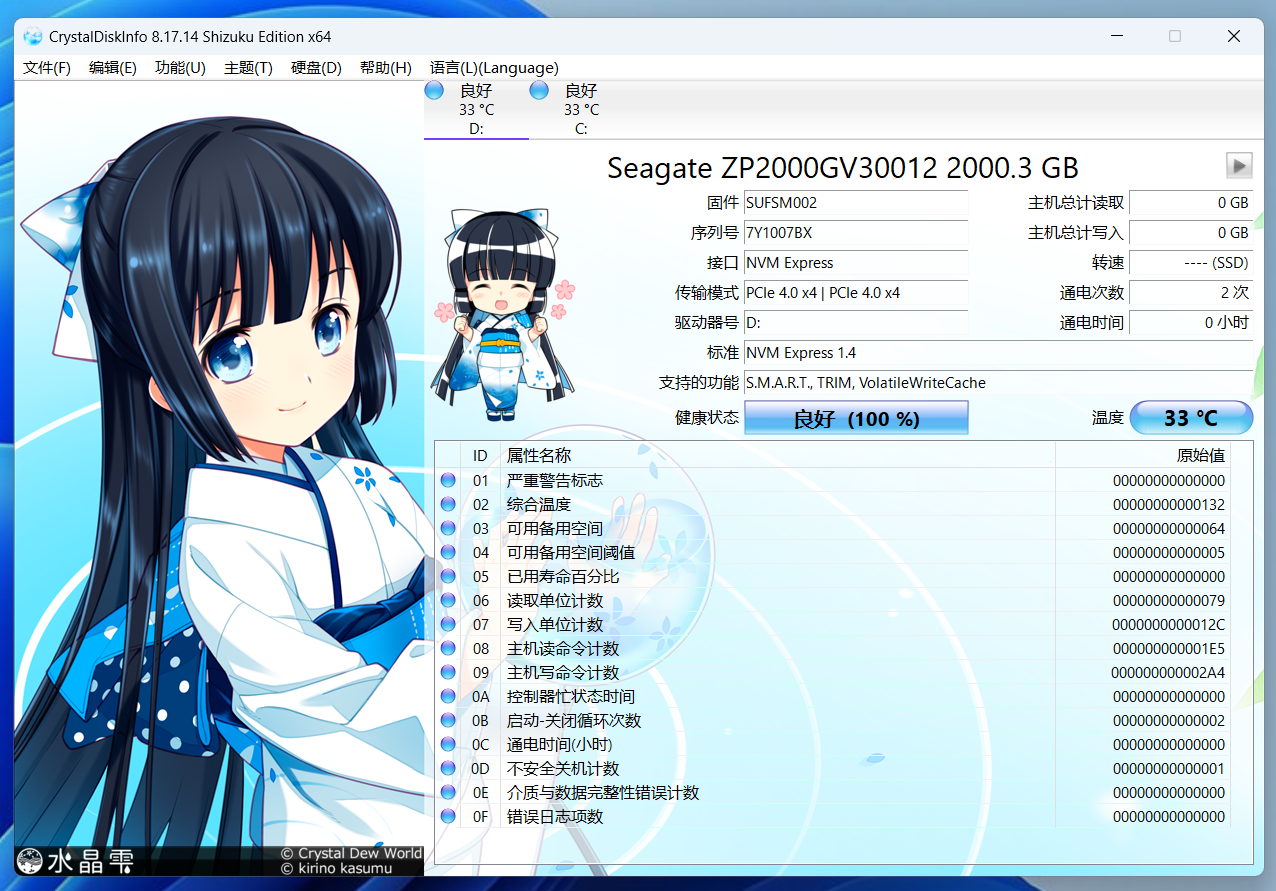Select the 读取单位计数 attribute name
The image size is (1276, 891).
click(x=555, y=600)
